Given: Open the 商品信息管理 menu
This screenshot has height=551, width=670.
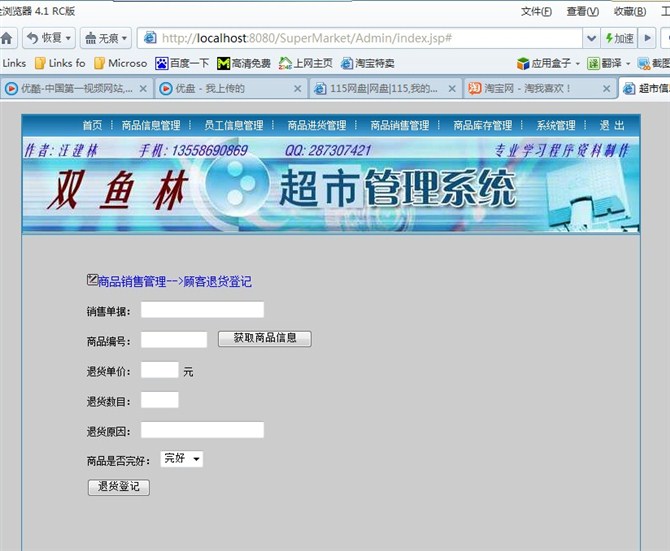Looking at the screenshot, I should point(151,126).
